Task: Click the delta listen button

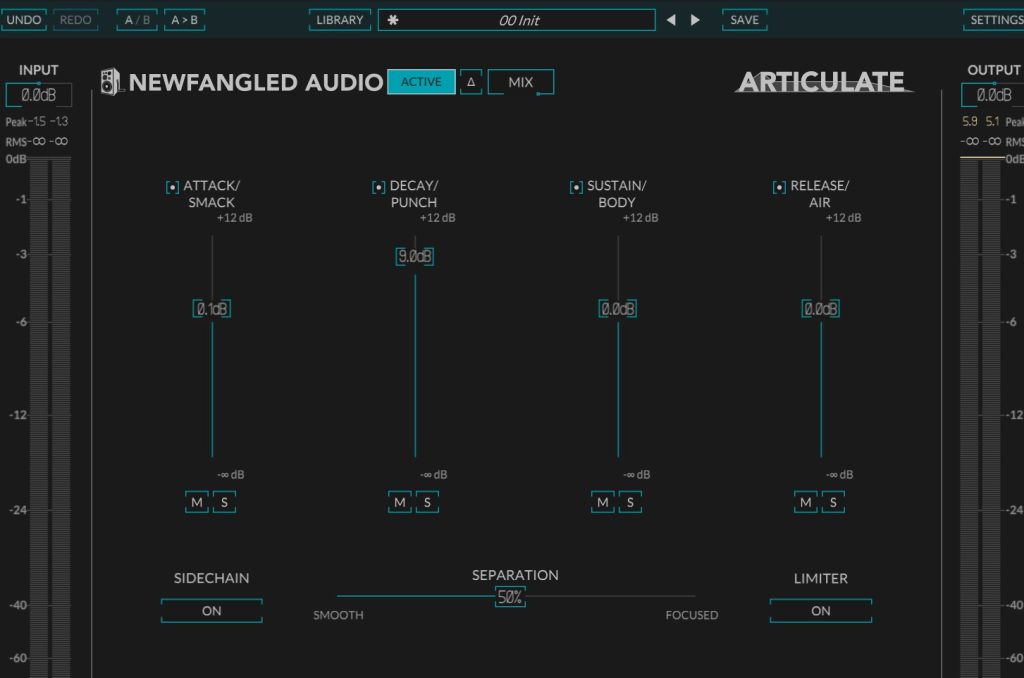Action: click(x=471, y=82)
